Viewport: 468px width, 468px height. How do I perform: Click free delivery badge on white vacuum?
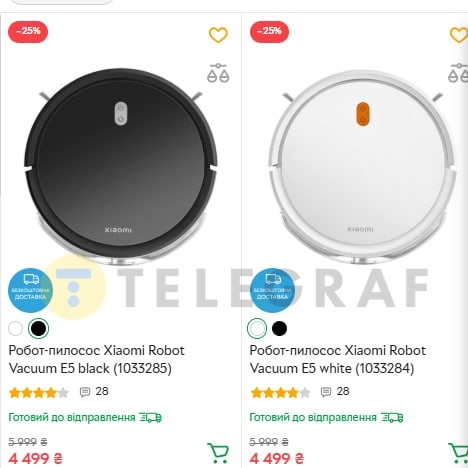pyautogui.click(x=272, y=290)
